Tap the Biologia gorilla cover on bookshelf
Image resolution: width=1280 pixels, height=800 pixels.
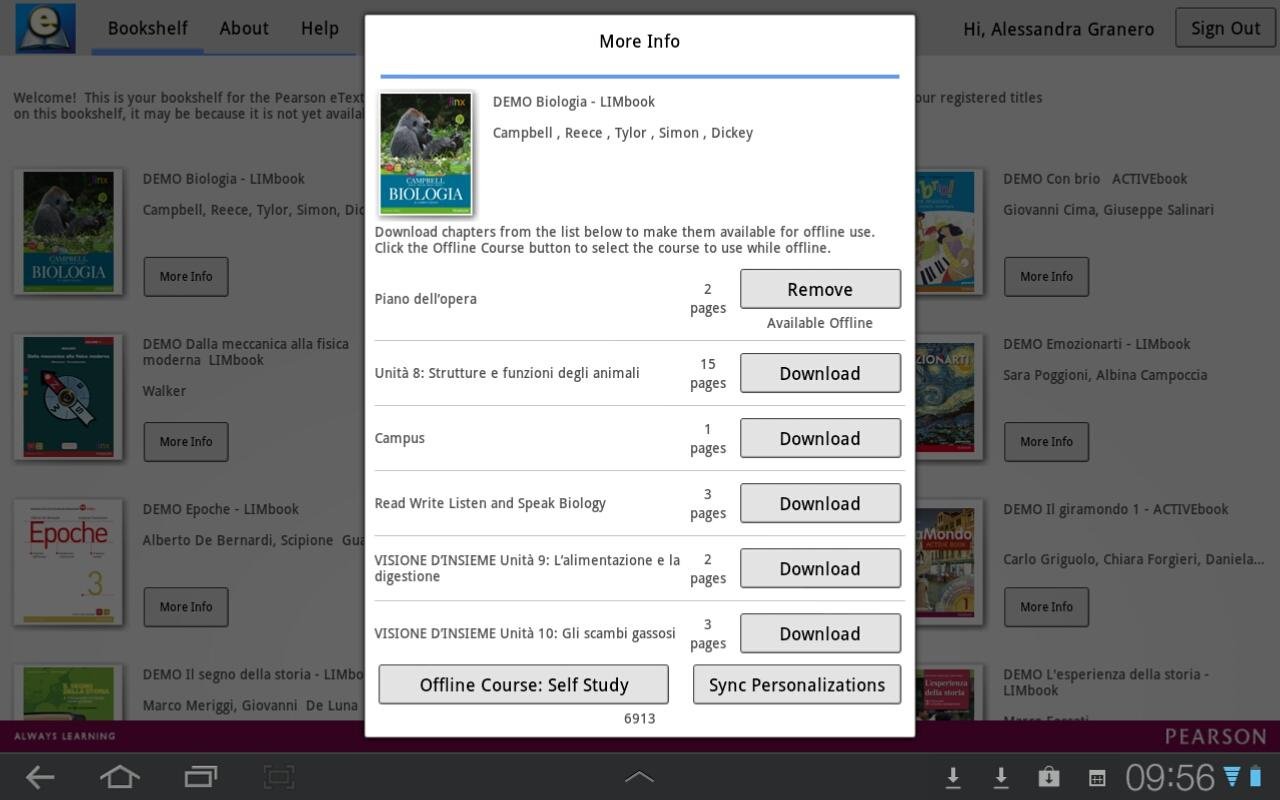click(68, 232)
